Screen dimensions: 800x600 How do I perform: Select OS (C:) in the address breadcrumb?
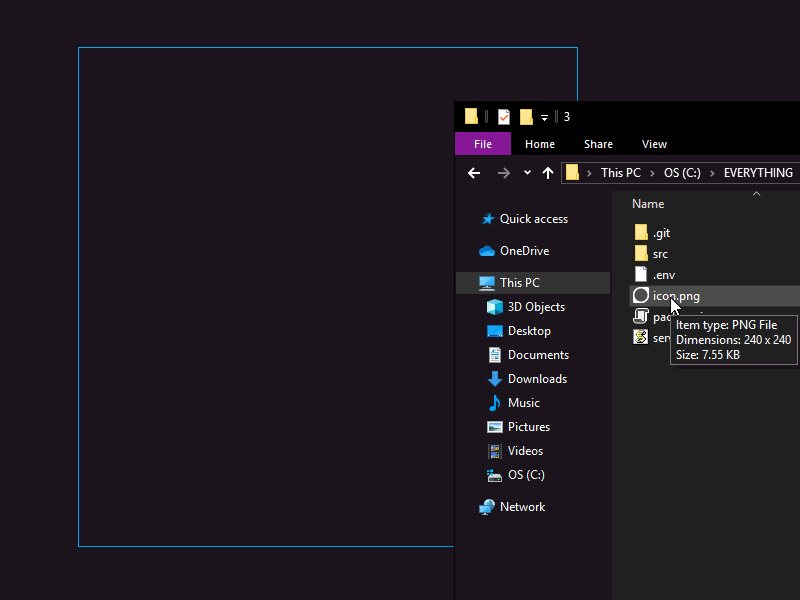coord(682,173)
